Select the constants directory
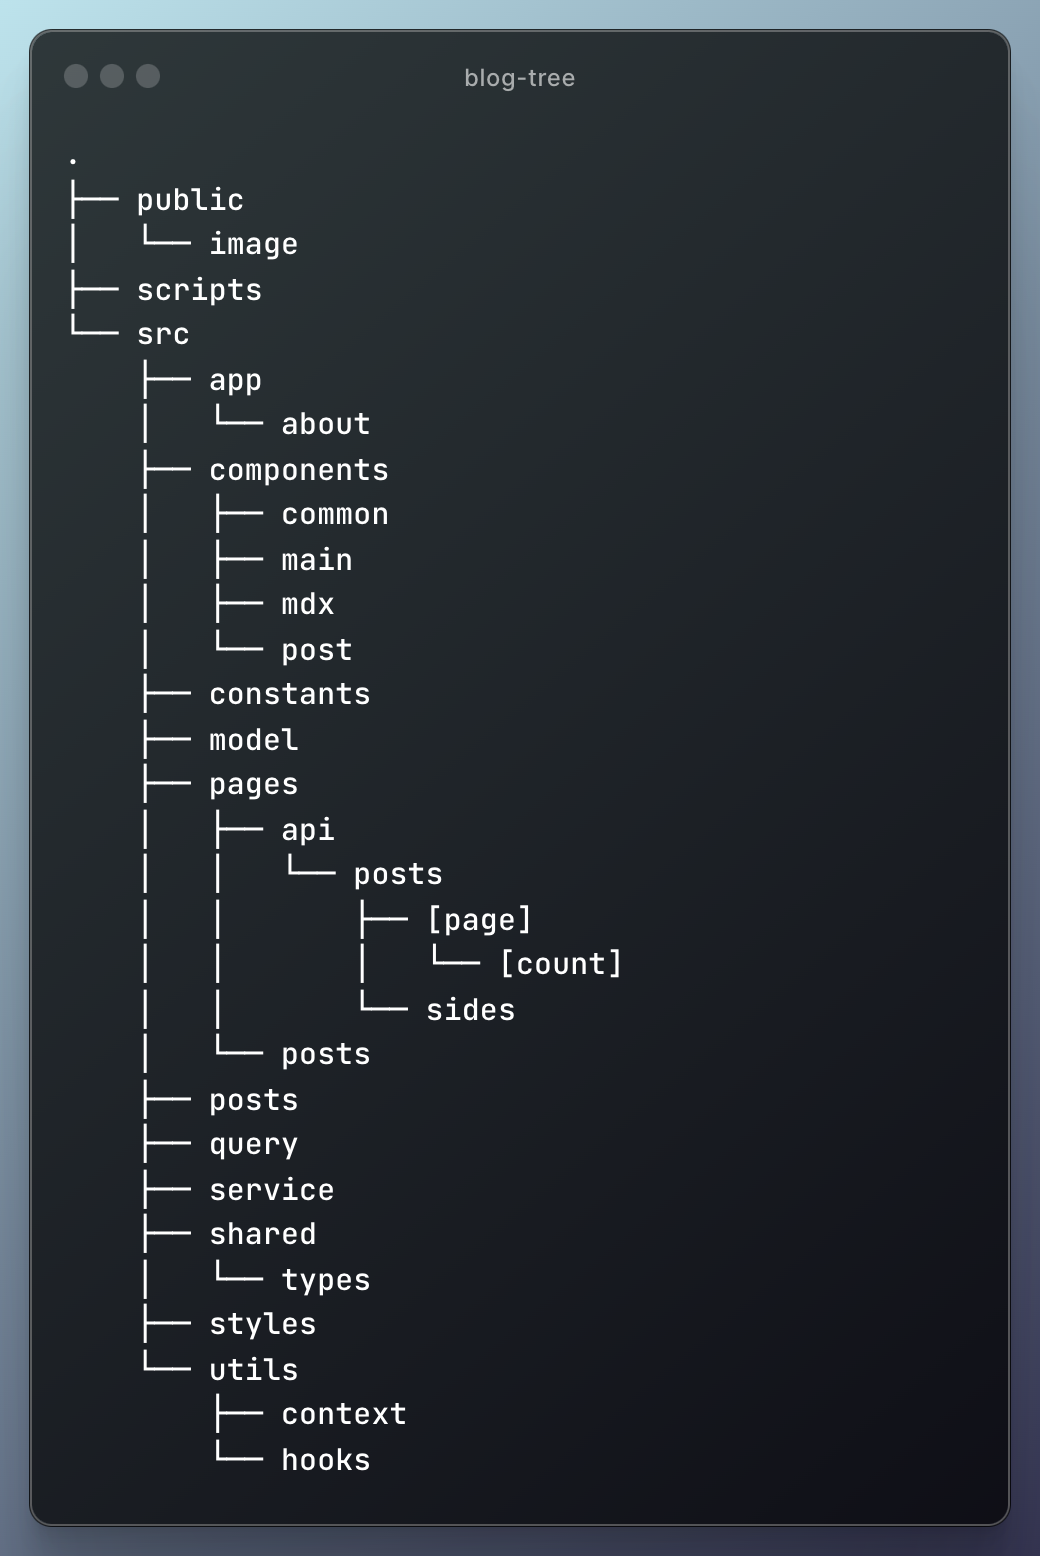 [x=290, y=694]
